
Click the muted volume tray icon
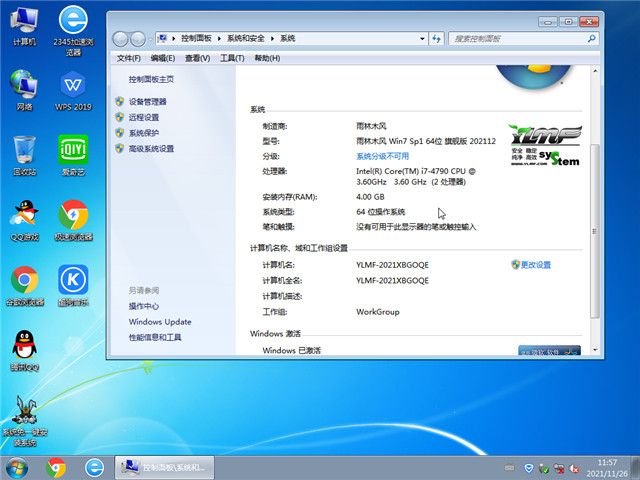tap(574, 469)
